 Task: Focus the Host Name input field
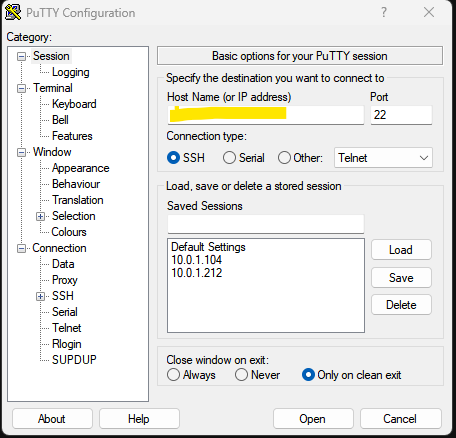click(266, 115)
